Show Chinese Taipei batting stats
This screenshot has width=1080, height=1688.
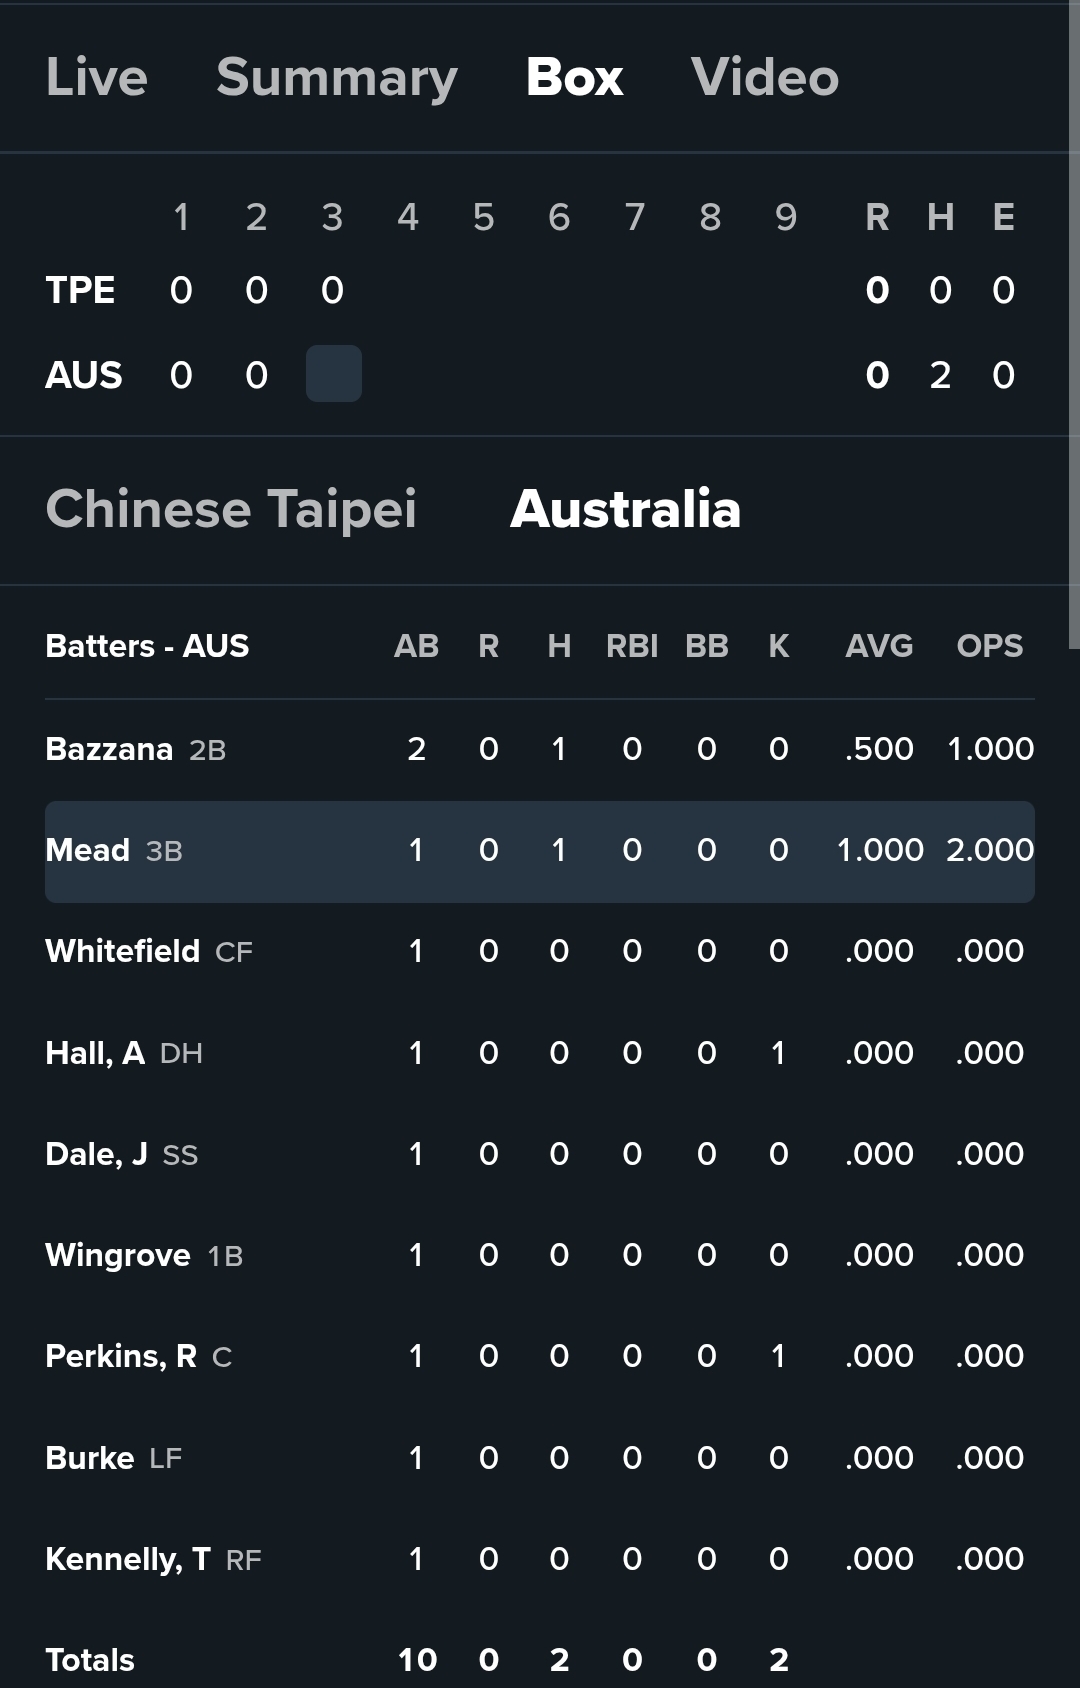coord(231,509)
